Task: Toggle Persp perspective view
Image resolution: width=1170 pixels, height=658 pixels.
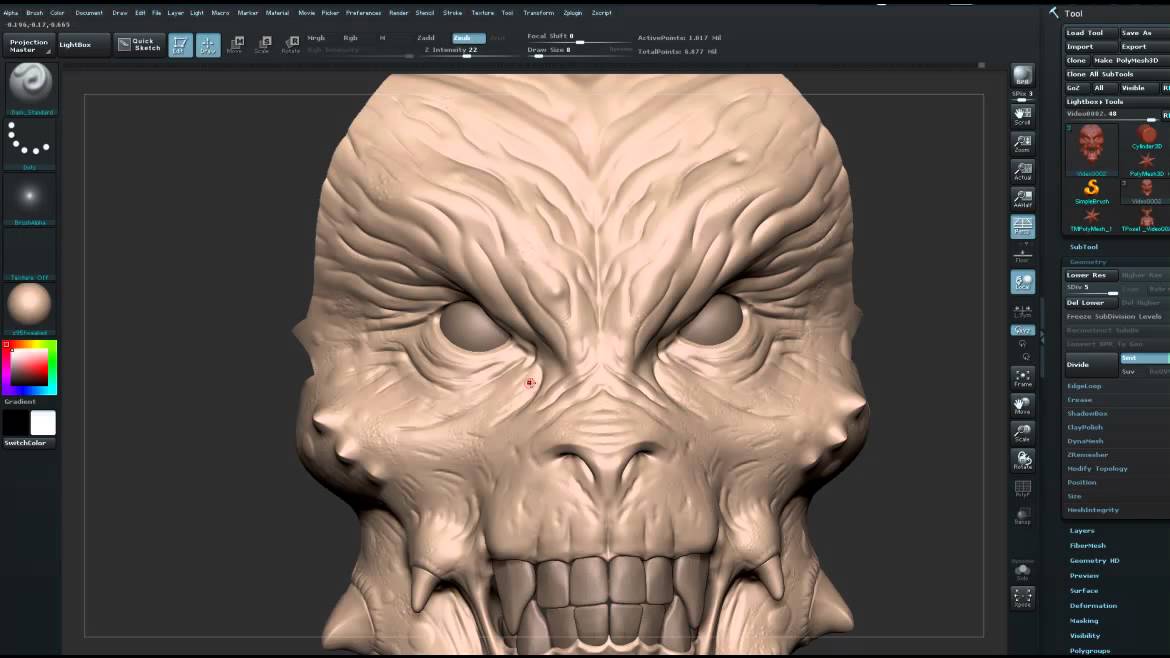Action: pos(1022,226)
